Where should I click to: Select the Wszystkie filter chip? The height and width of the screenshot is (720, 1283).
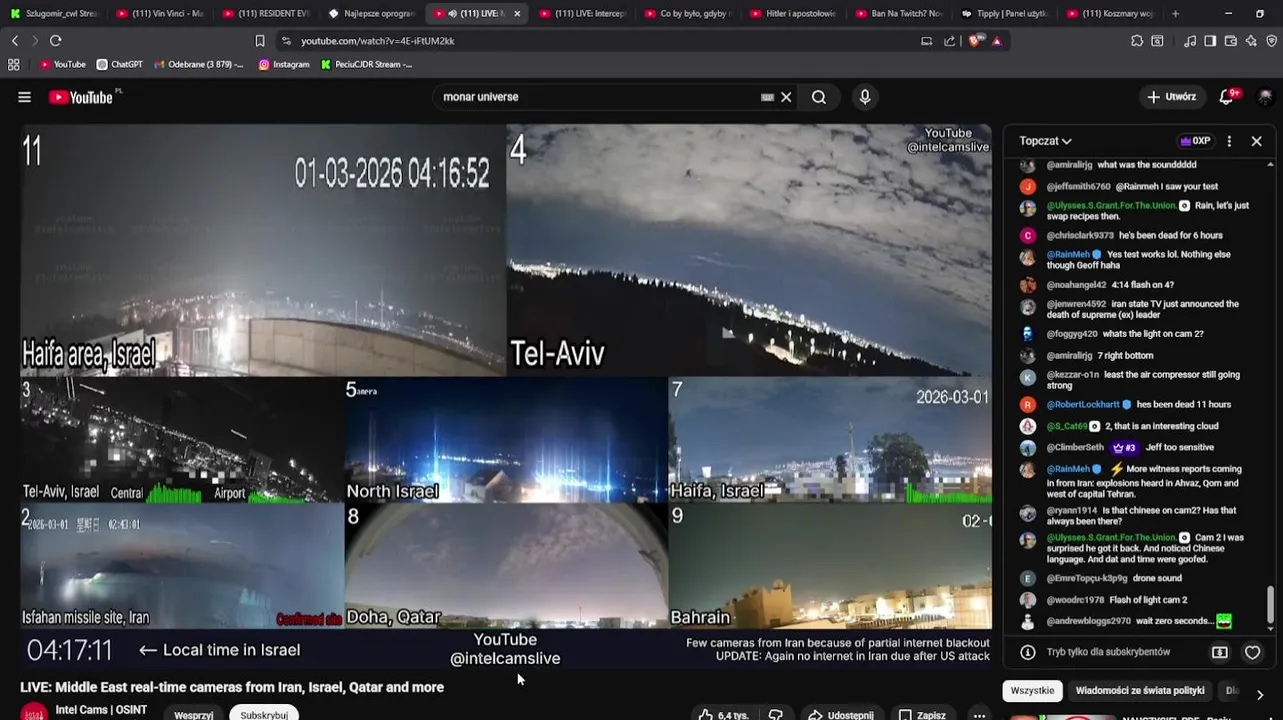(1032, 691)
